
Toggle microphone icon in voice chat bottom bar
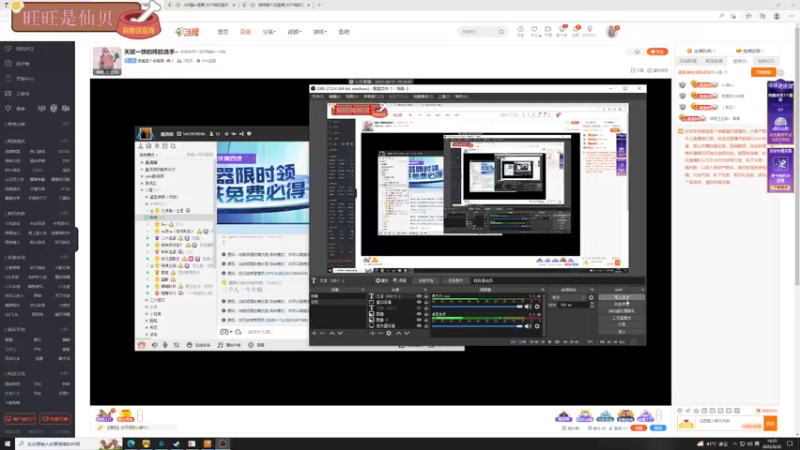click(165, 345)
